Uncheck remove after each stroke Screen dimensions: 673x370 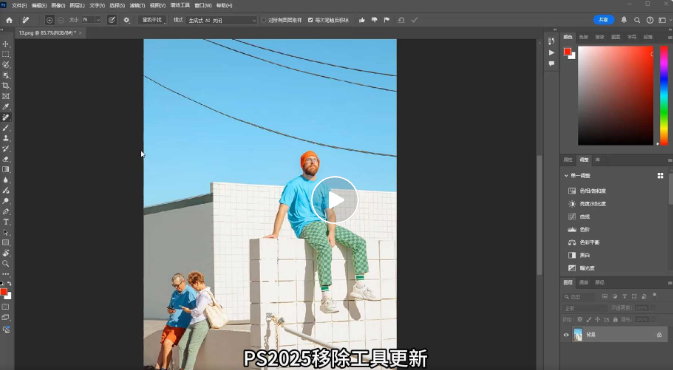(310, 20)
